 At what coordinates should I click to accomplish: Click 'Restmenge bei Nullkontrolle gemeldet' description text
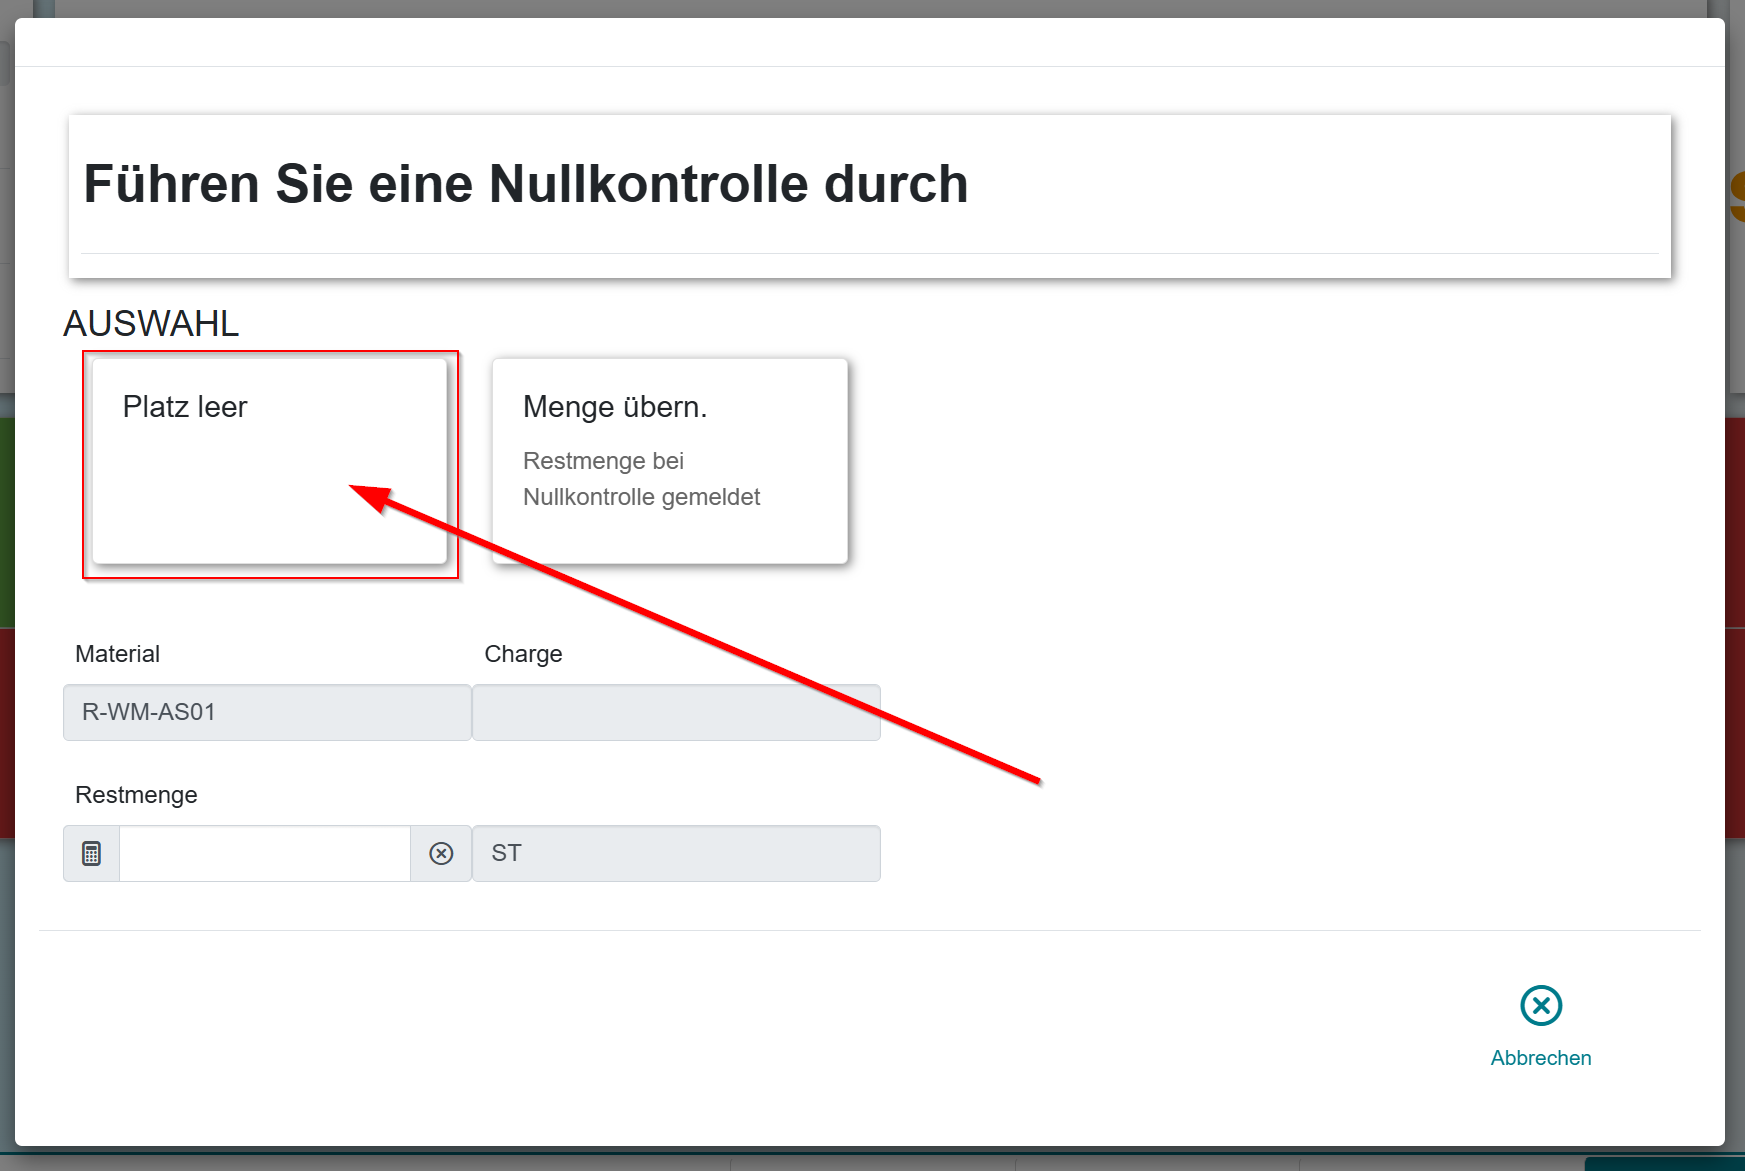pos(641,479)
